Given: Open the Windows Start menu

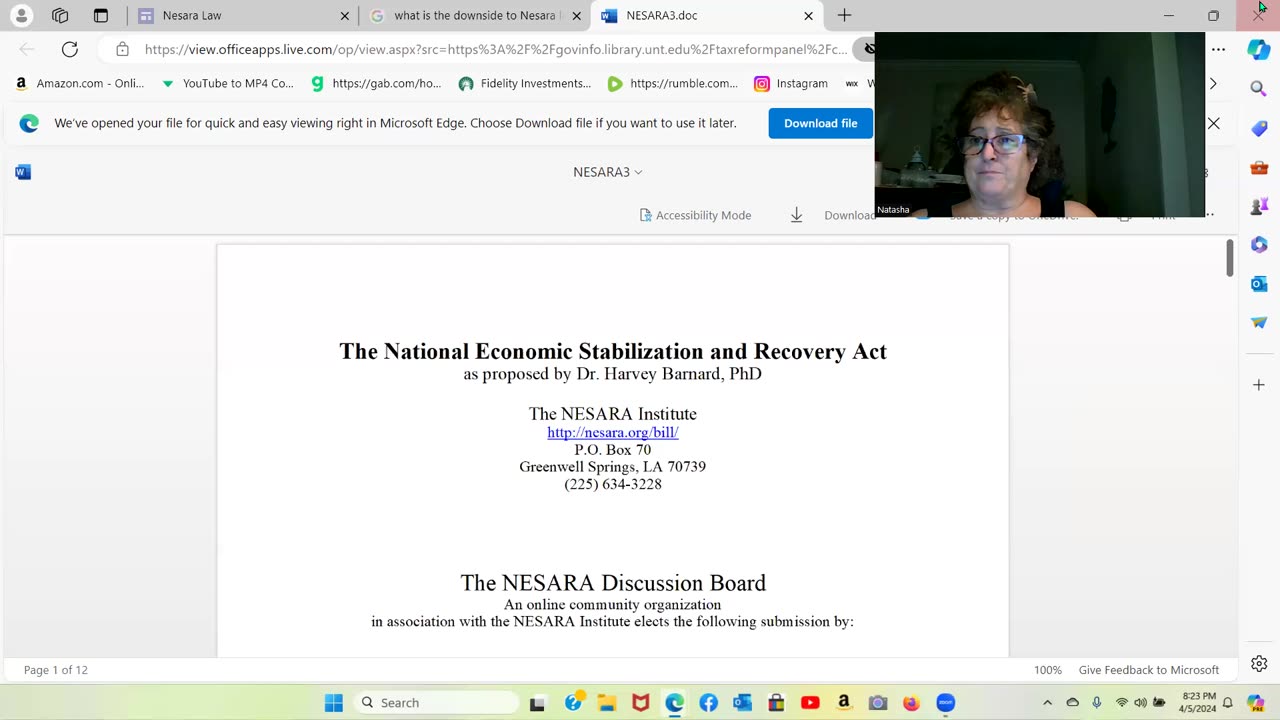Looking at the screenshot, I should 334,703.
